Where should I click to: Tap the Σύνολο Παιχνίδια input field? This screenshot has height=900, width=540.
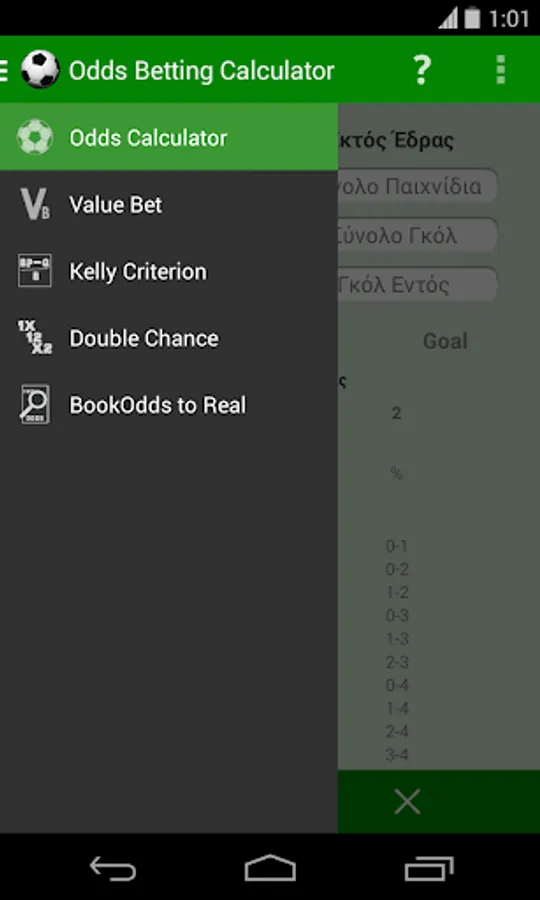pyautogui.click(x=417, y=186)
